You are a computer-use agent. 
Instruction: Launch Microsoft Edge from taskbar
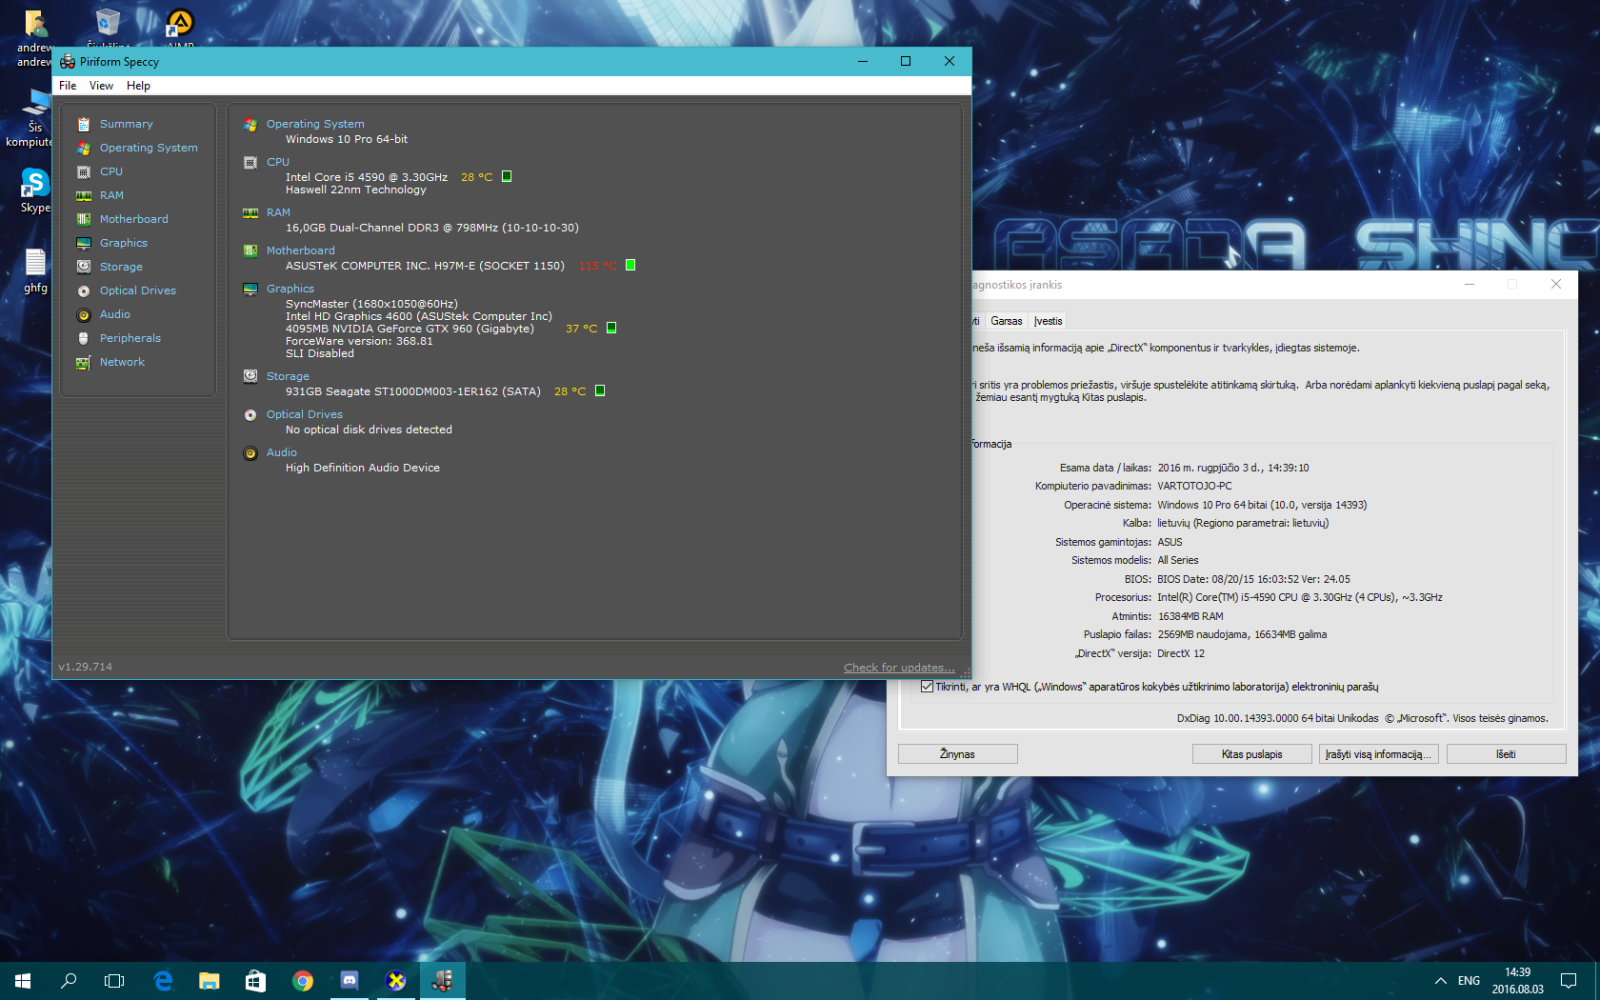coord(163,981)
